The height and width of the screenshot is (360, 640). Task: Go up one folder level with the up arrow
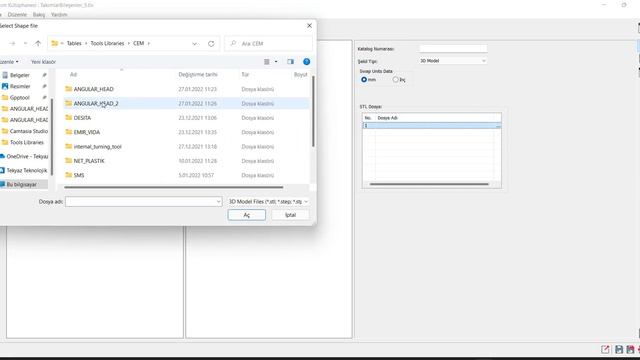pyautogui.click(x=38, y=43)
